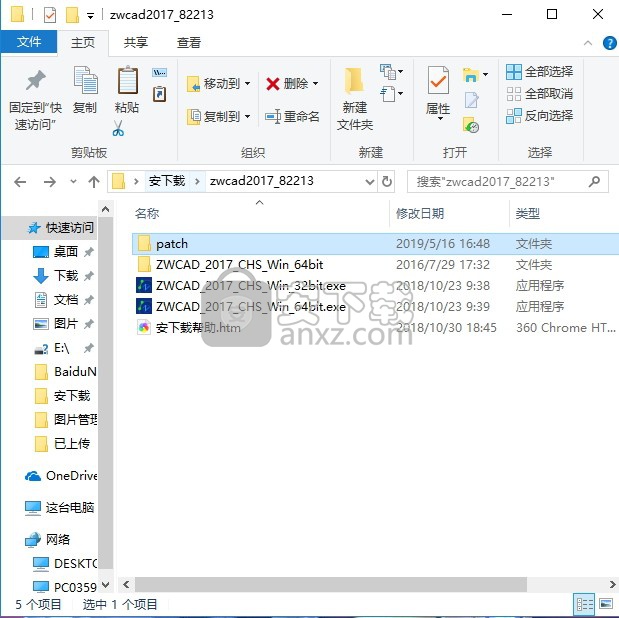The height and width of the screenshot is (618, 619).
Task: Click the Copy path icon
Action: [x=159, y=73]
